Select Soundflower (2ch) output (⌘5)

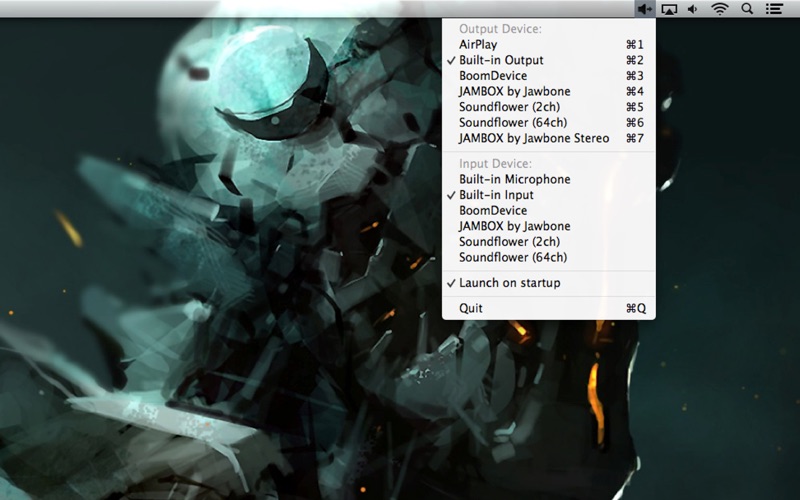548,107
